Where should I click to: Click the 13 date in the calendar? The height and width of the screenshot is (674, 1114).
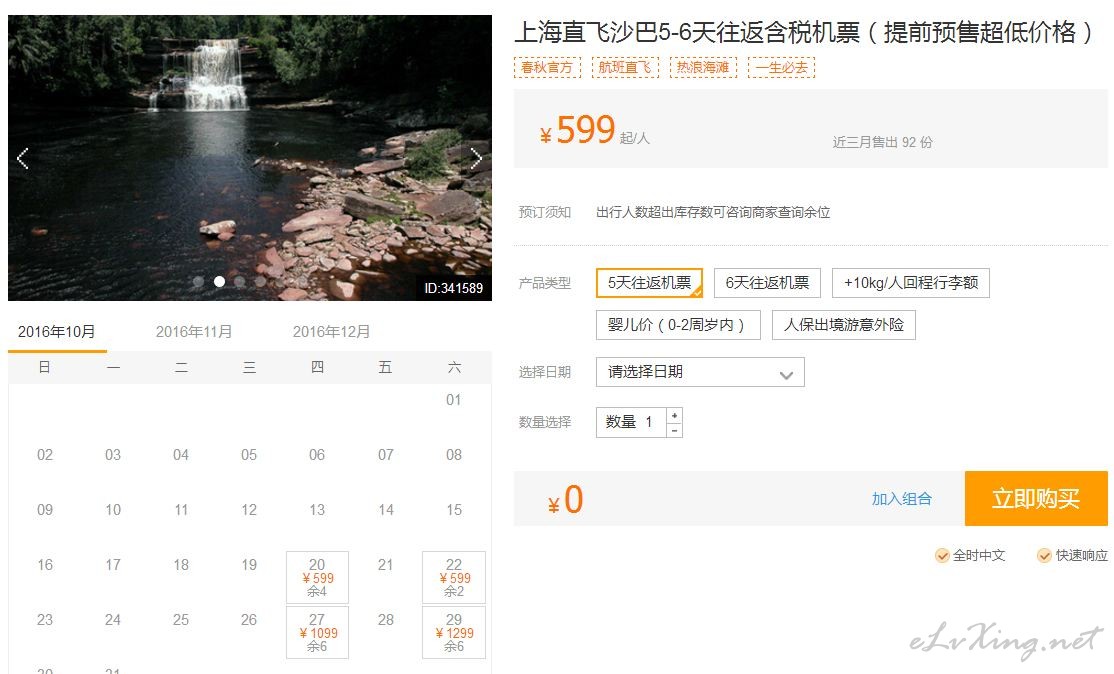318,510
